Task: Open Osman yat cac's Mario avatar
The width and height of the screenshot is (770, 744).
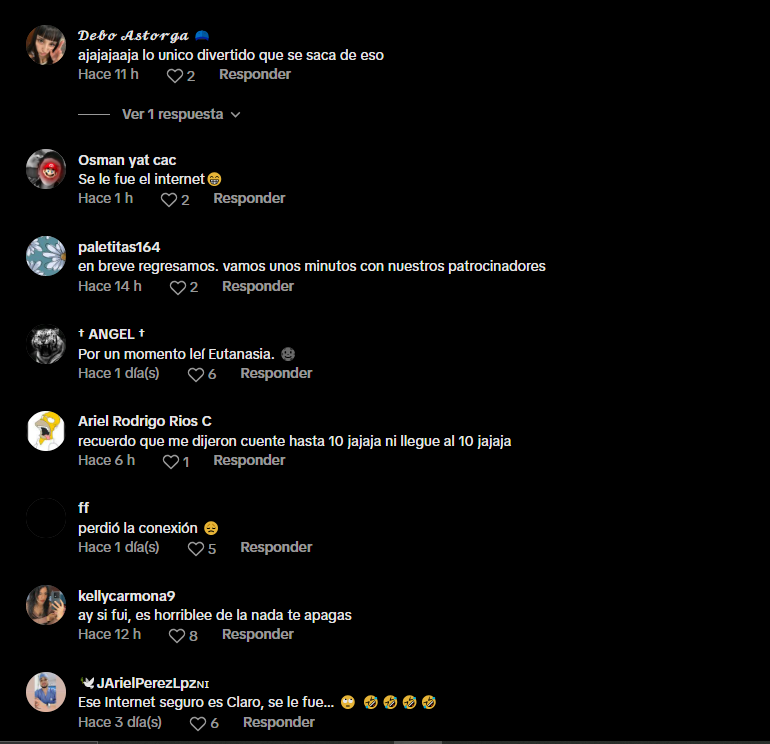Action: coord(46,169)
